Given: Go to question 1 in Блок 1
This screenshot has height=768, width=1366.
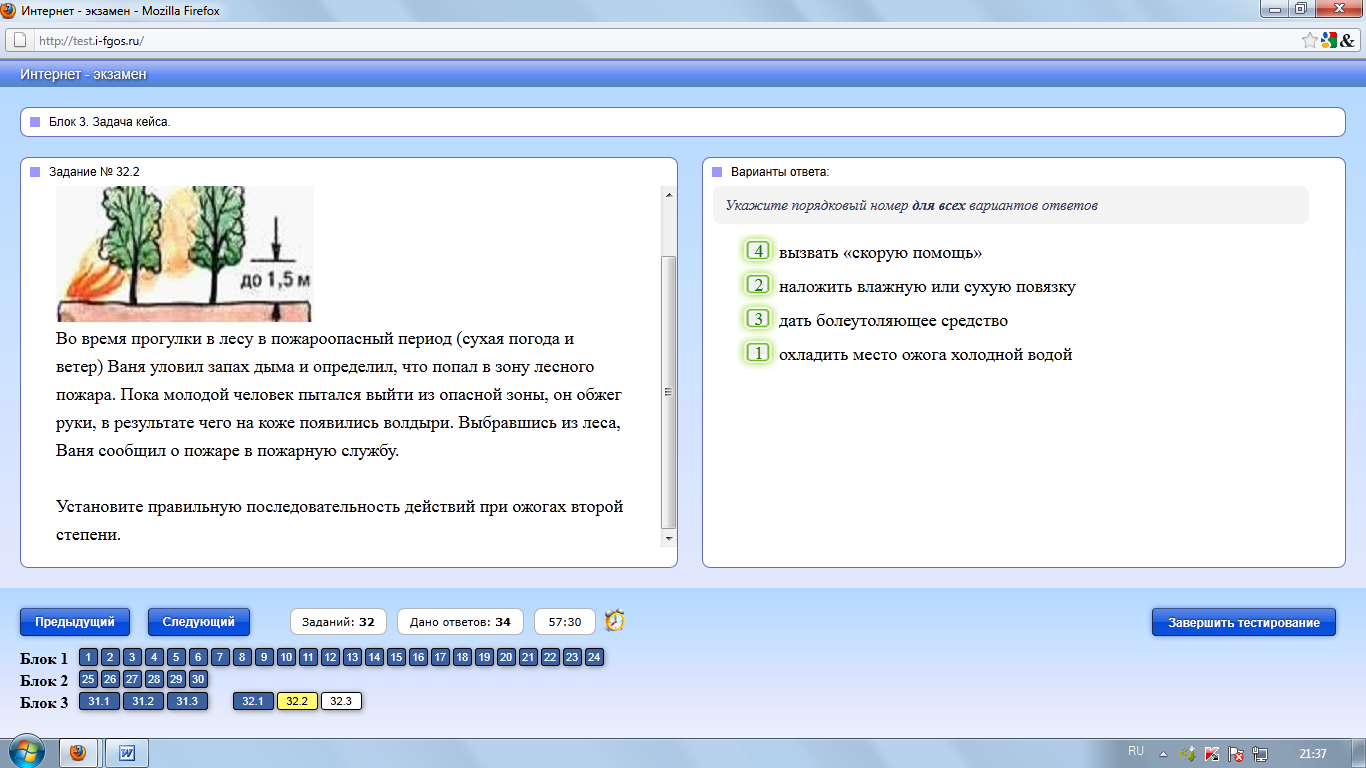Looking at the screenshot, I should pos(88,657).
